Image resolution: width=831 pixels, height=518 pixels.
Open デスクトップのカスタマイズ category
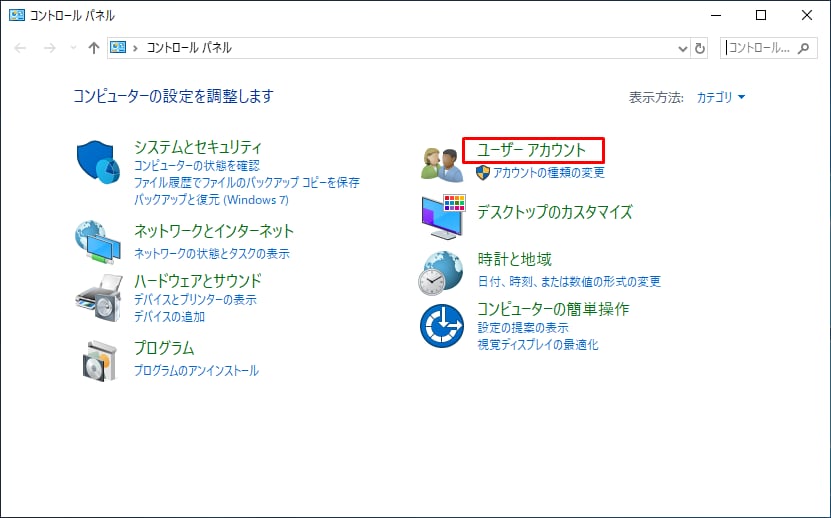pos(554,212)
